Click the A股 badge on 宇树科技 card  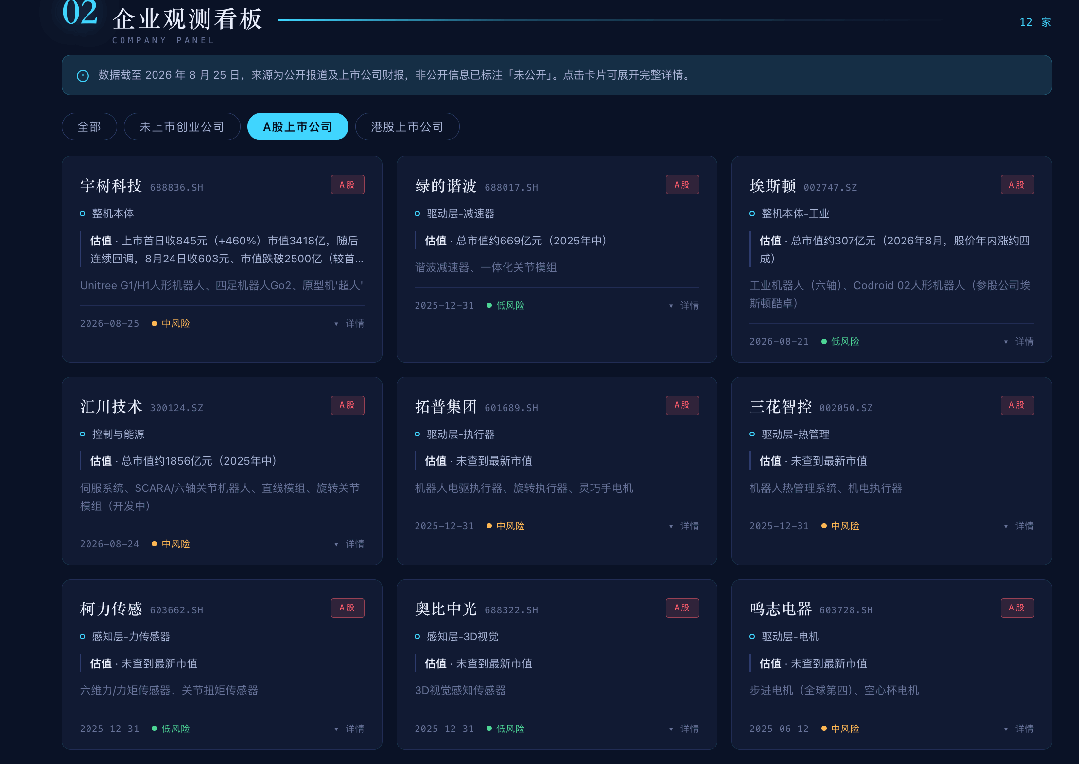[x=348, y=184]
